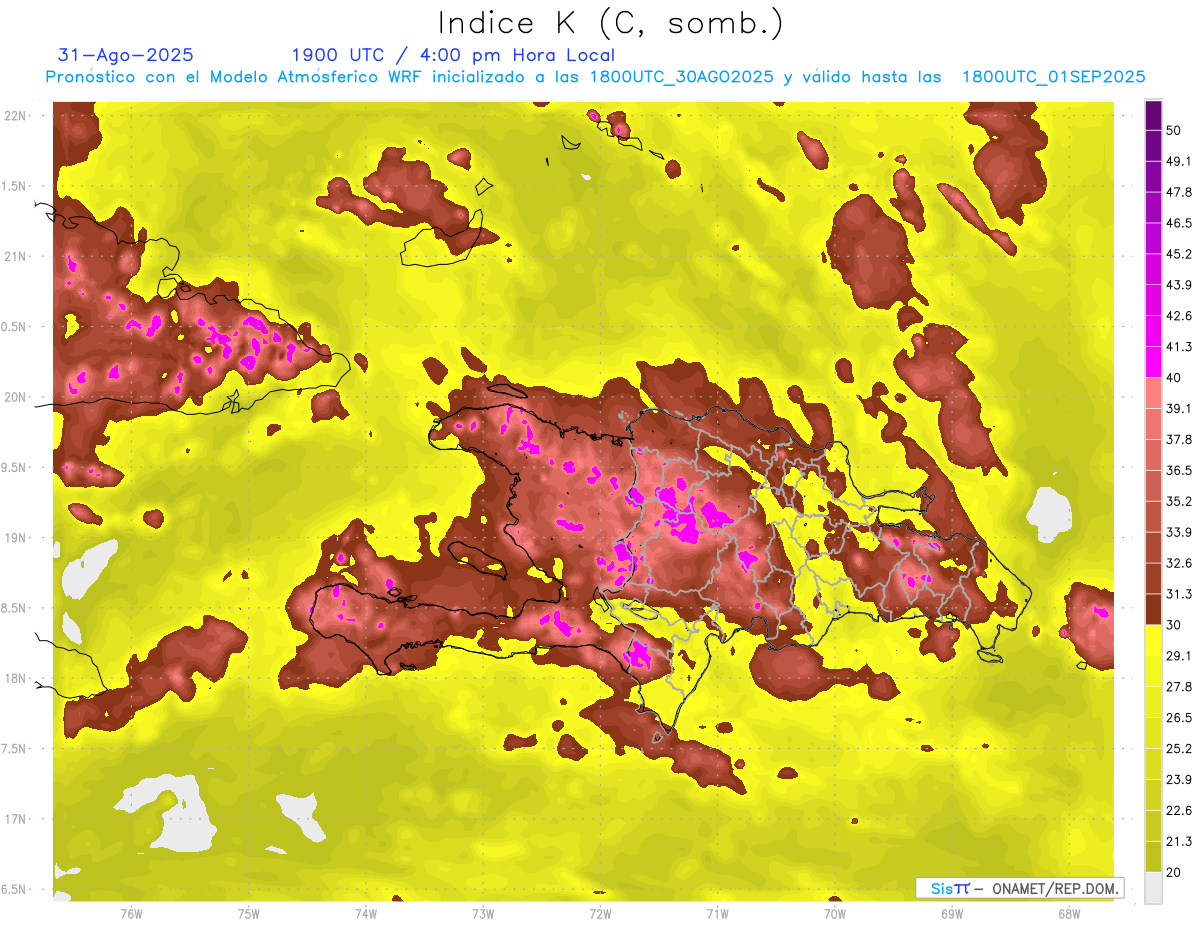Image resolution: width=1200 pixels, height=927 pixels.
Task: Click the colorbar value "42.6"
Action: coord(1179,316)
